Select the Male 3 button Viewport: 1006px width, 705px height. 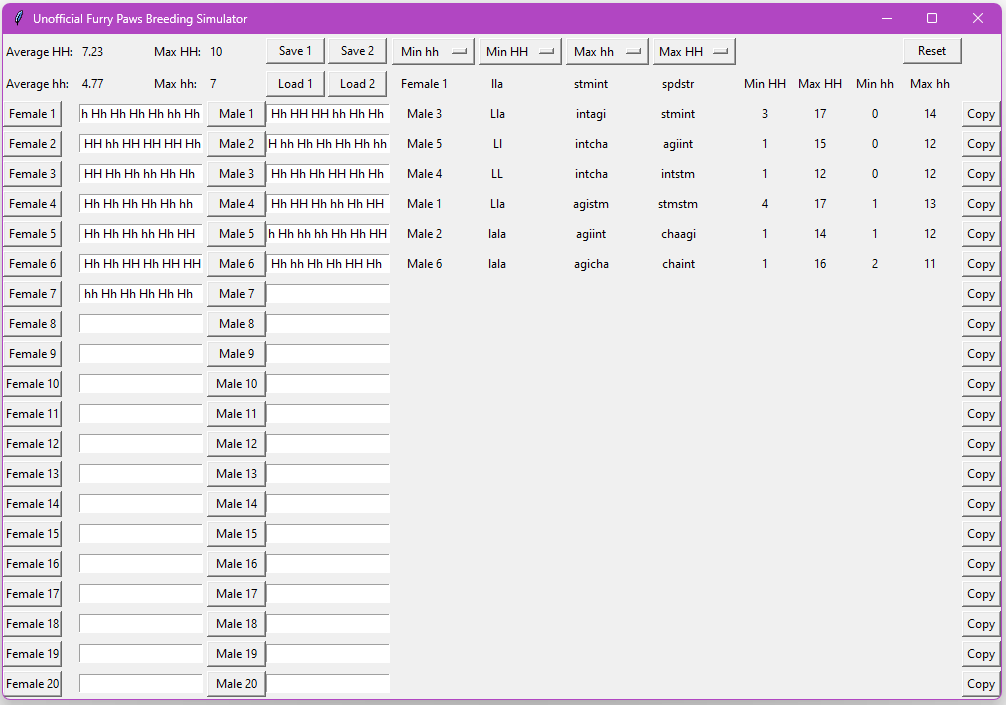(236, 174)
